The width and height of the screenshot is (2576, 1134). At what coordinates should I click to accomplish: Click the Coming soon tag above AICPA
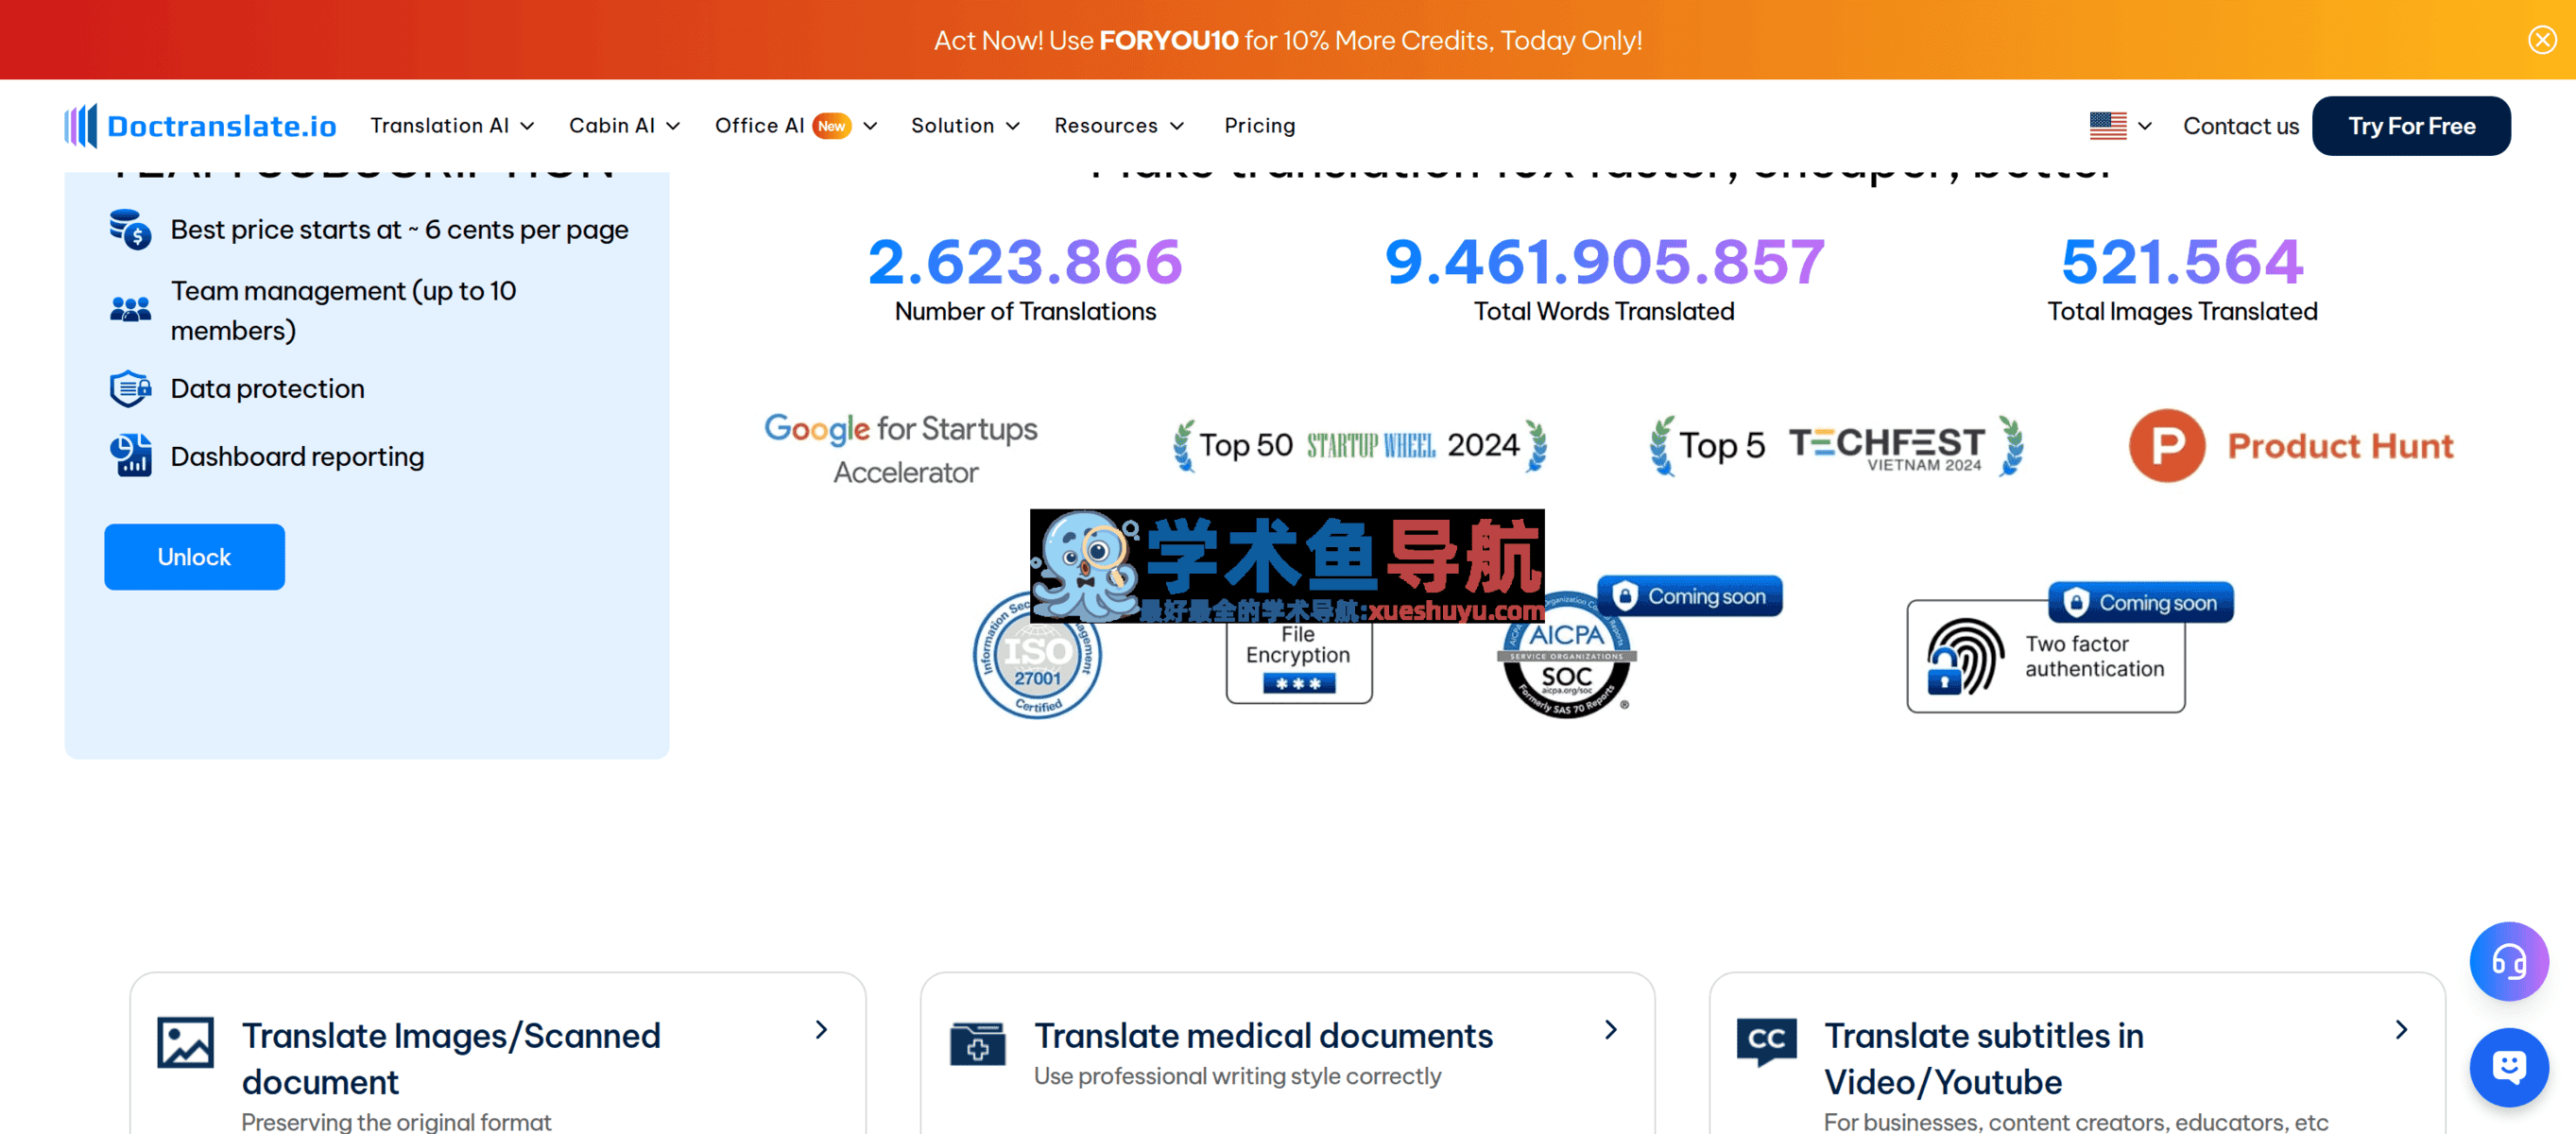tap(1689, 596)
